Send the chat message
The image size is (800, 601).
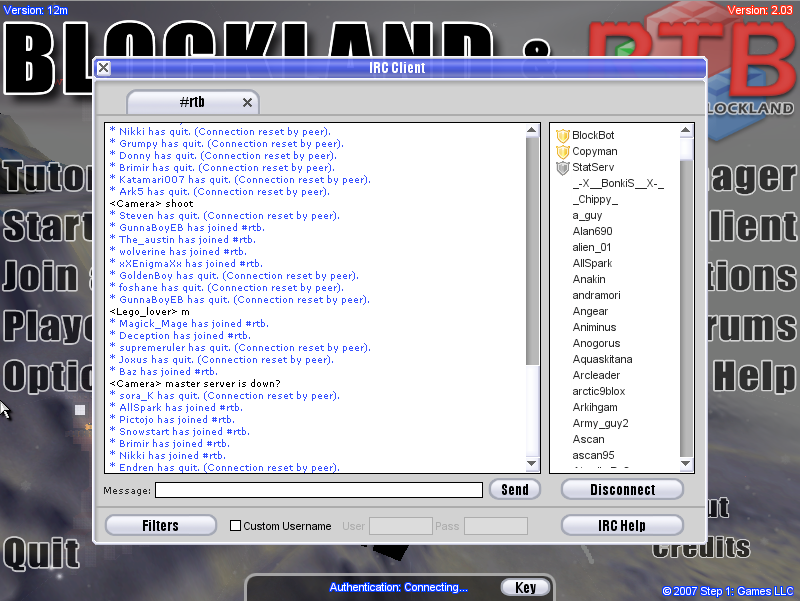(514, 490)
